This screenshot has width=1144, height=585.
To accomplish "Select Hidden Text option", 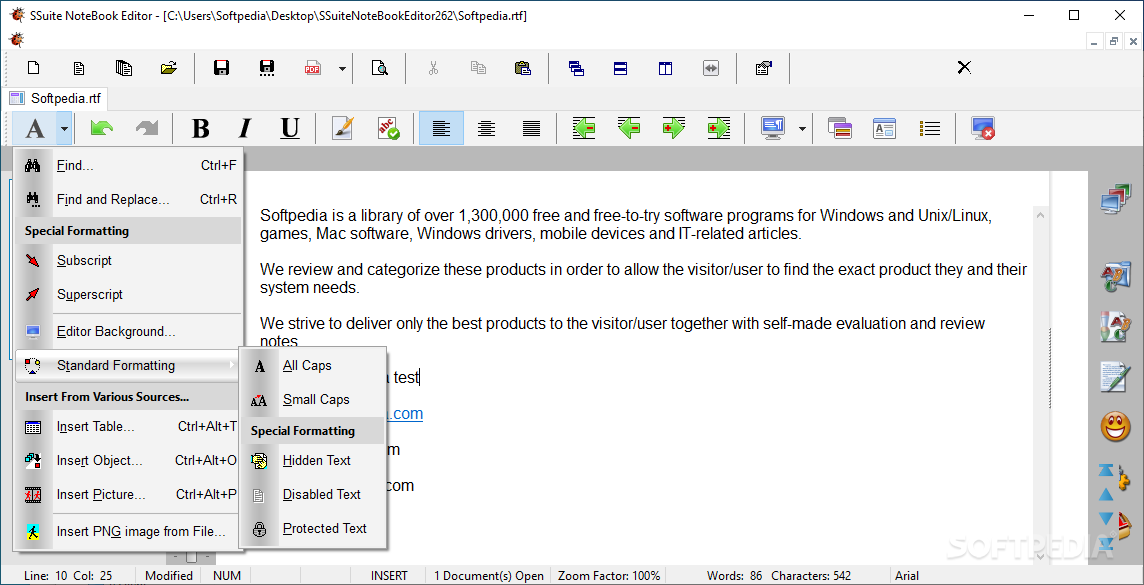I will pos(313,460).
